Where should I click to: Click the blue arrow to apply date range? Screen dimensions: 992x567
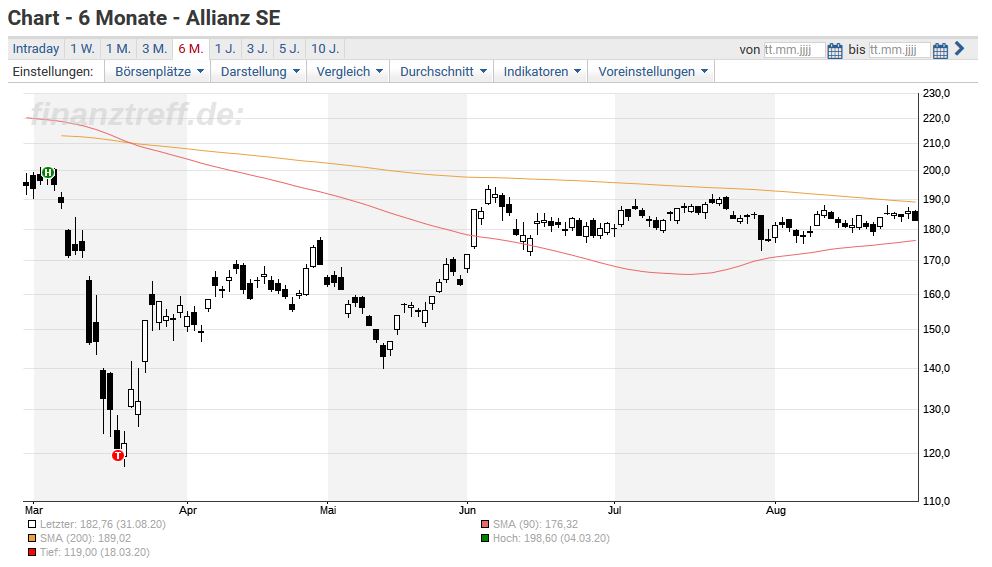click(959, 48)
